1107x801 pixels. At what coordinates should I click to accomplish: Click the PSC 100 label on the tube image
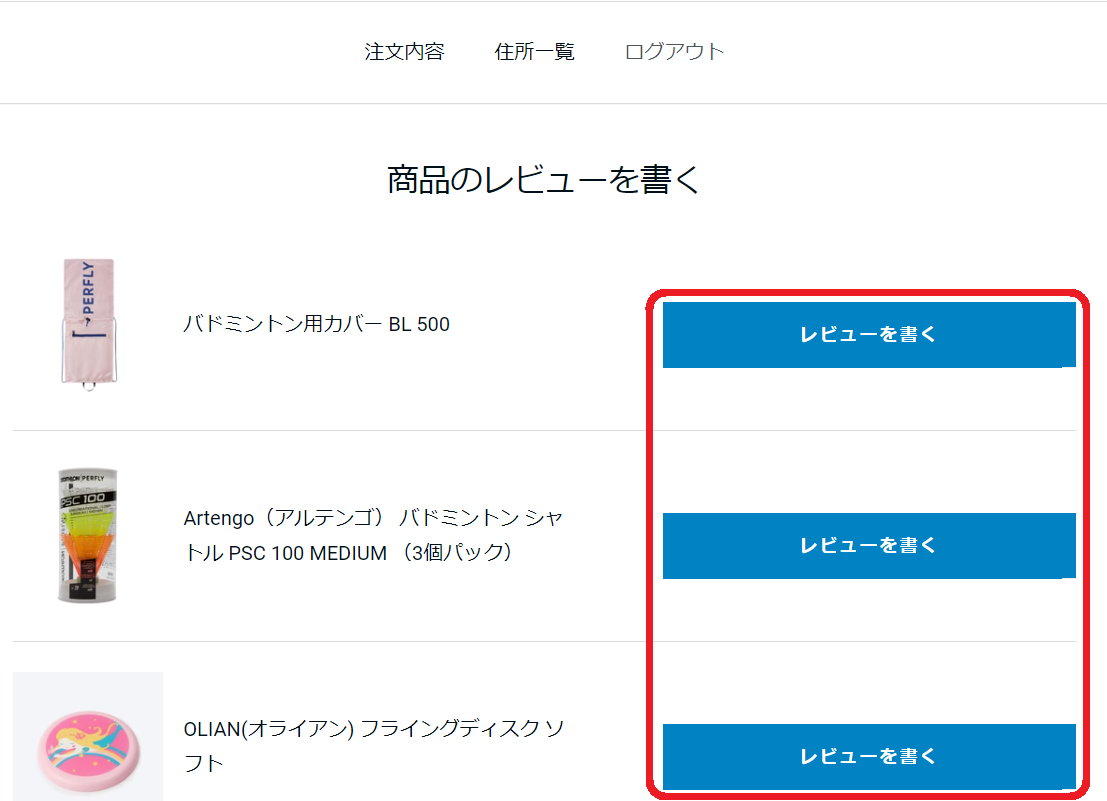pyautogui.click(x=83, y=498)
